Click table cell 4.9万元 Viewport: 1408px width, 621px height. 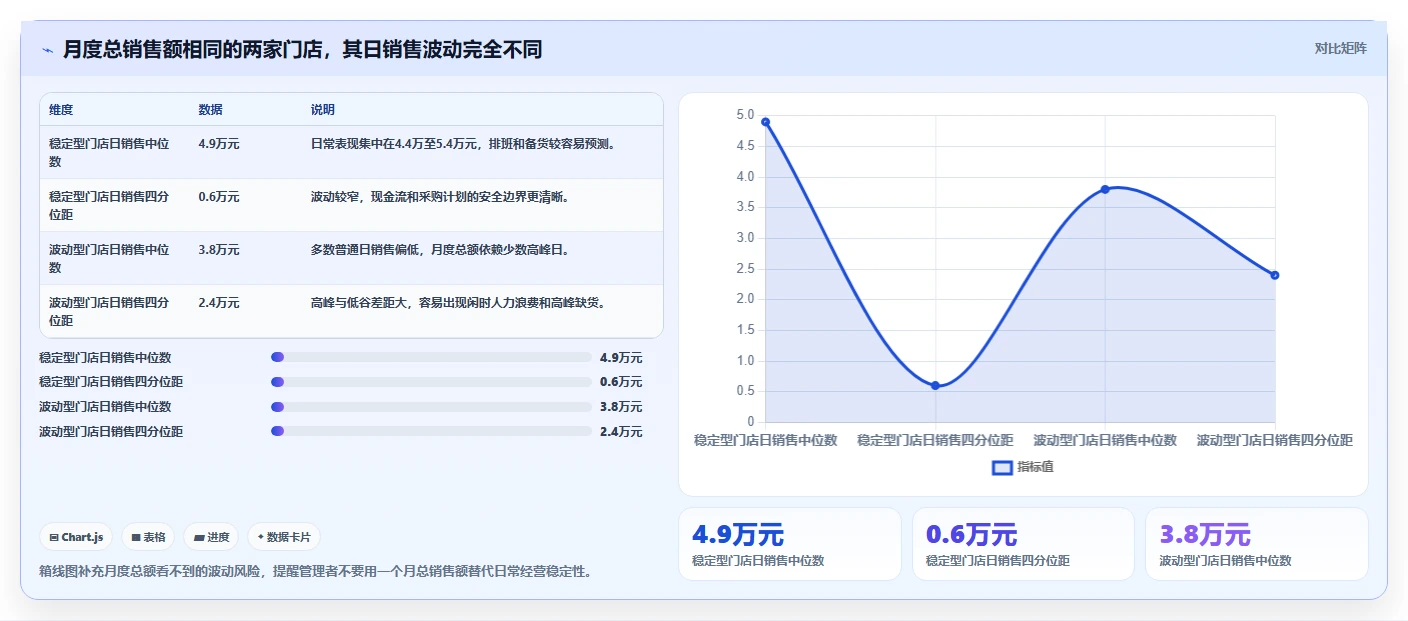pos(219,144)
